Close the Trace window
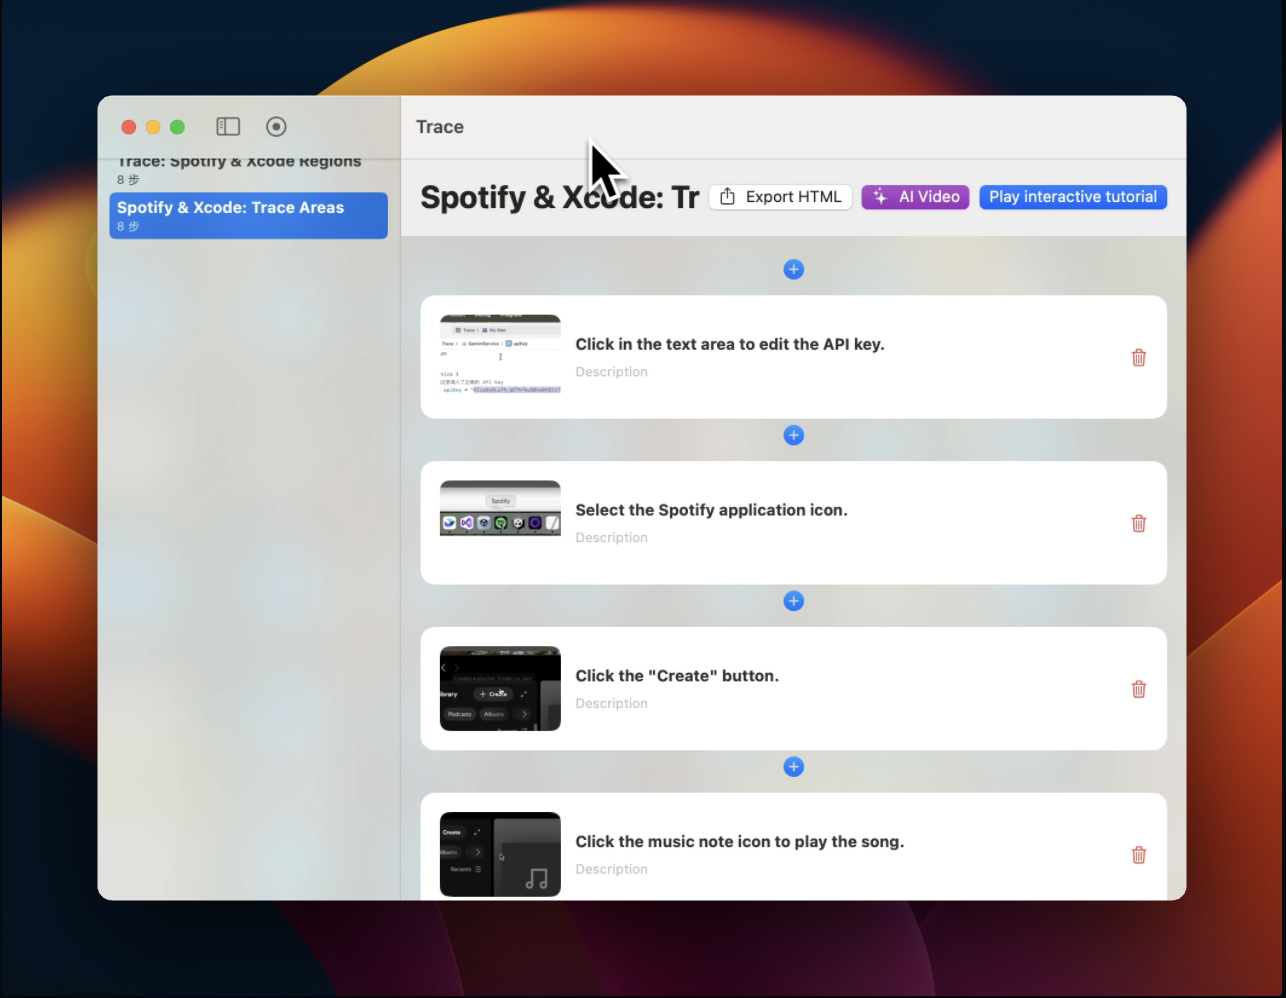The height and width of the screenshot is (998, 1286). [x=129, y=127]
